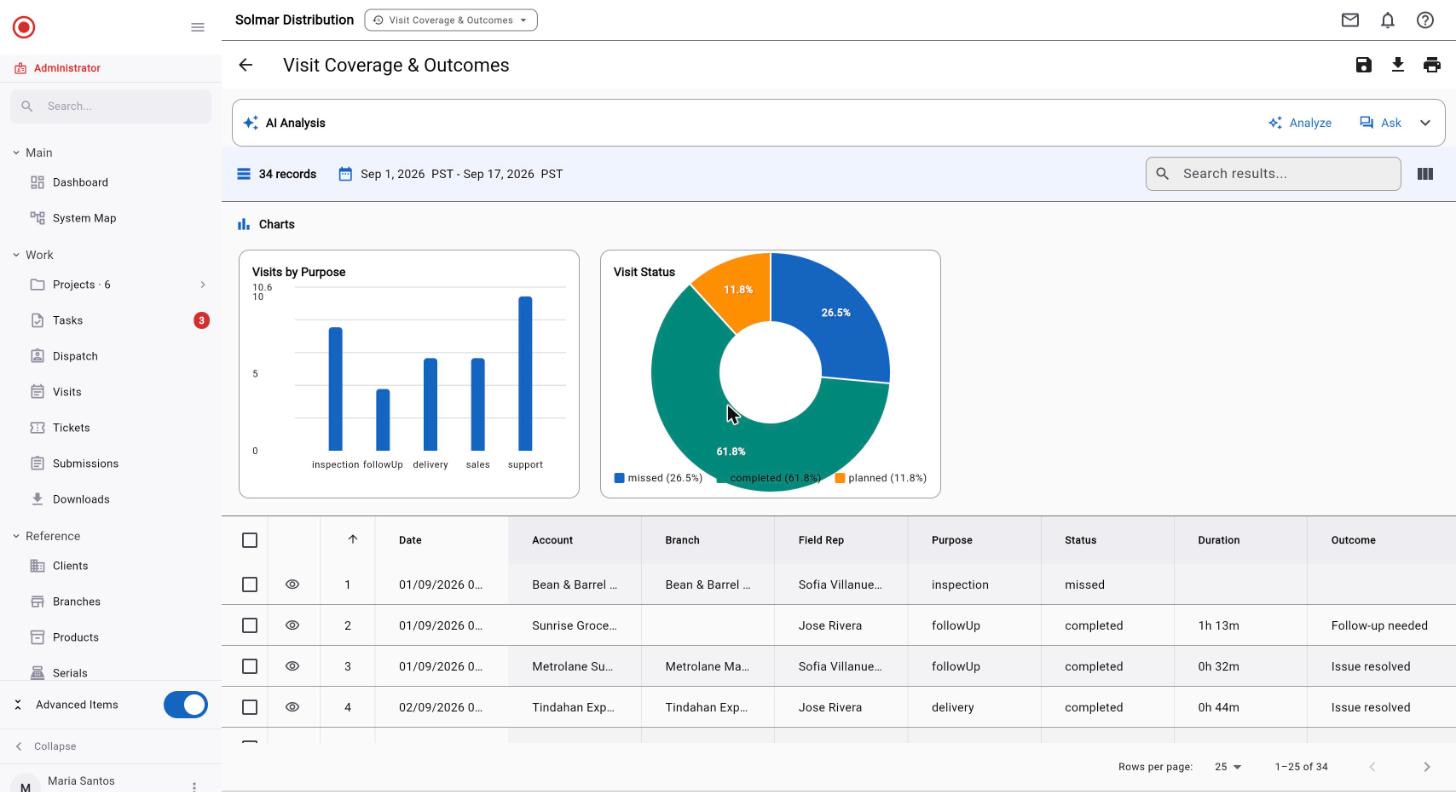
Task: Download the report using the download icon
Action: pyautogui.click(x=1398, y=65)
